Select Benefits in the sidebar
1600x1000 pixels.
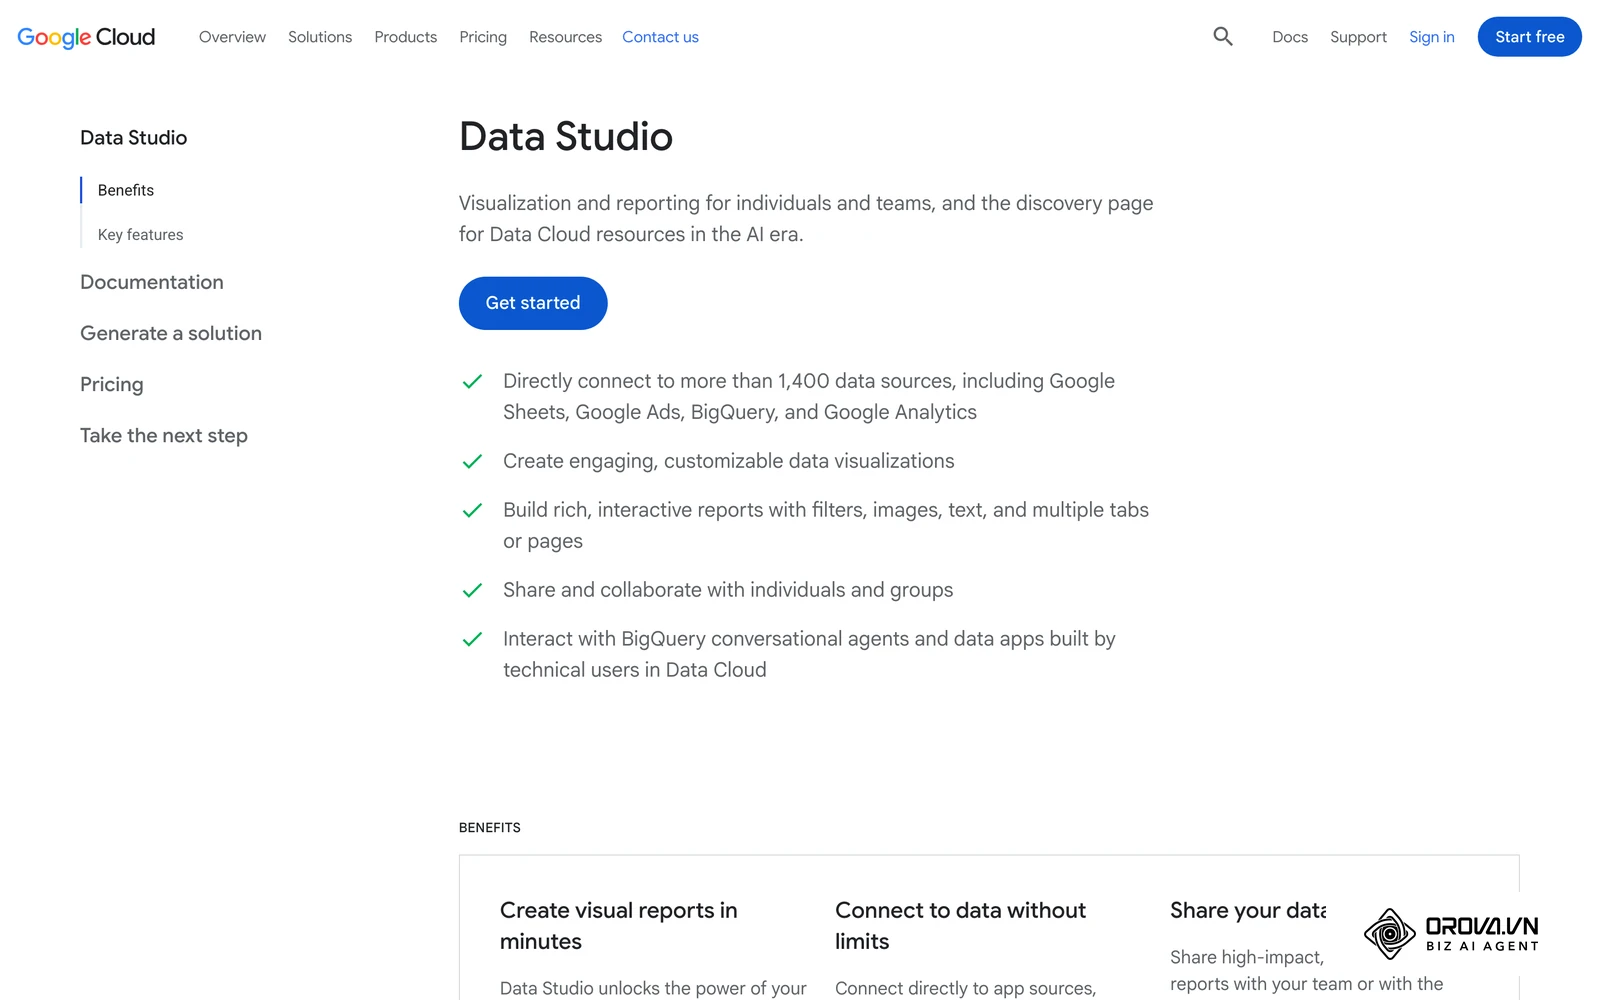pyautogui.click(x=126, y=190)
